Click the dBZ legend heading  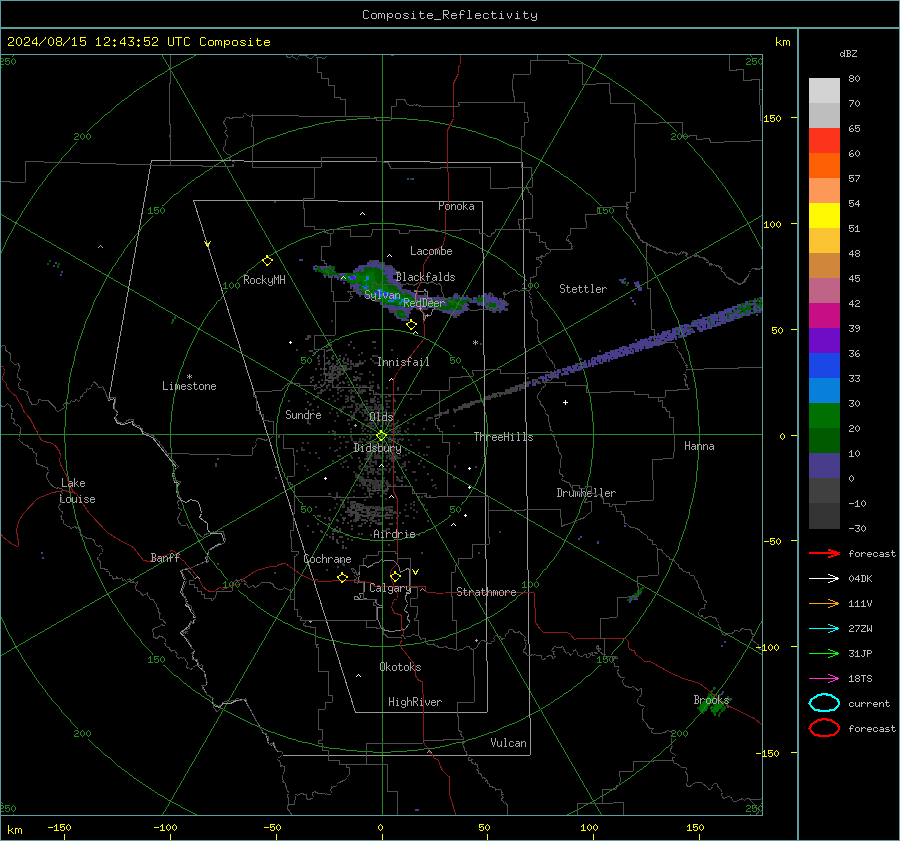848,53
